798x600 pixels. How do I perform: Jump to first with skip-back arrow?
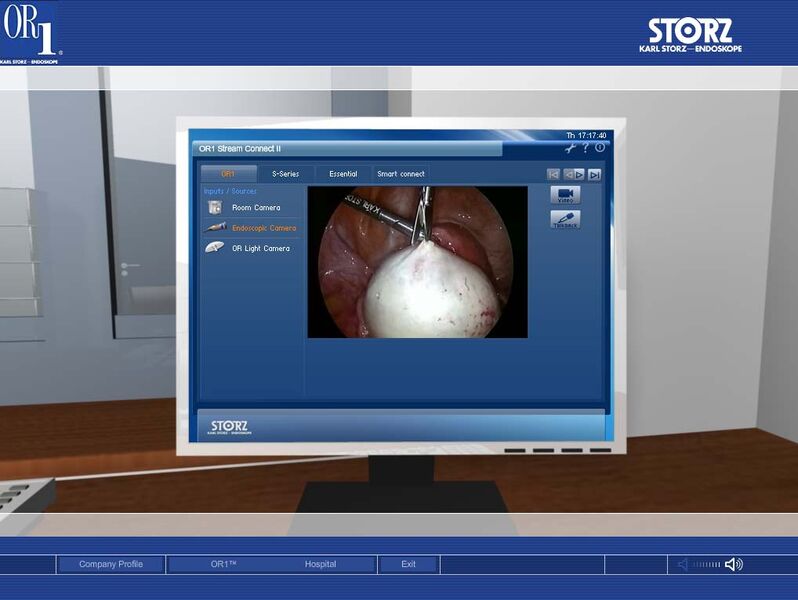point(553,174)
